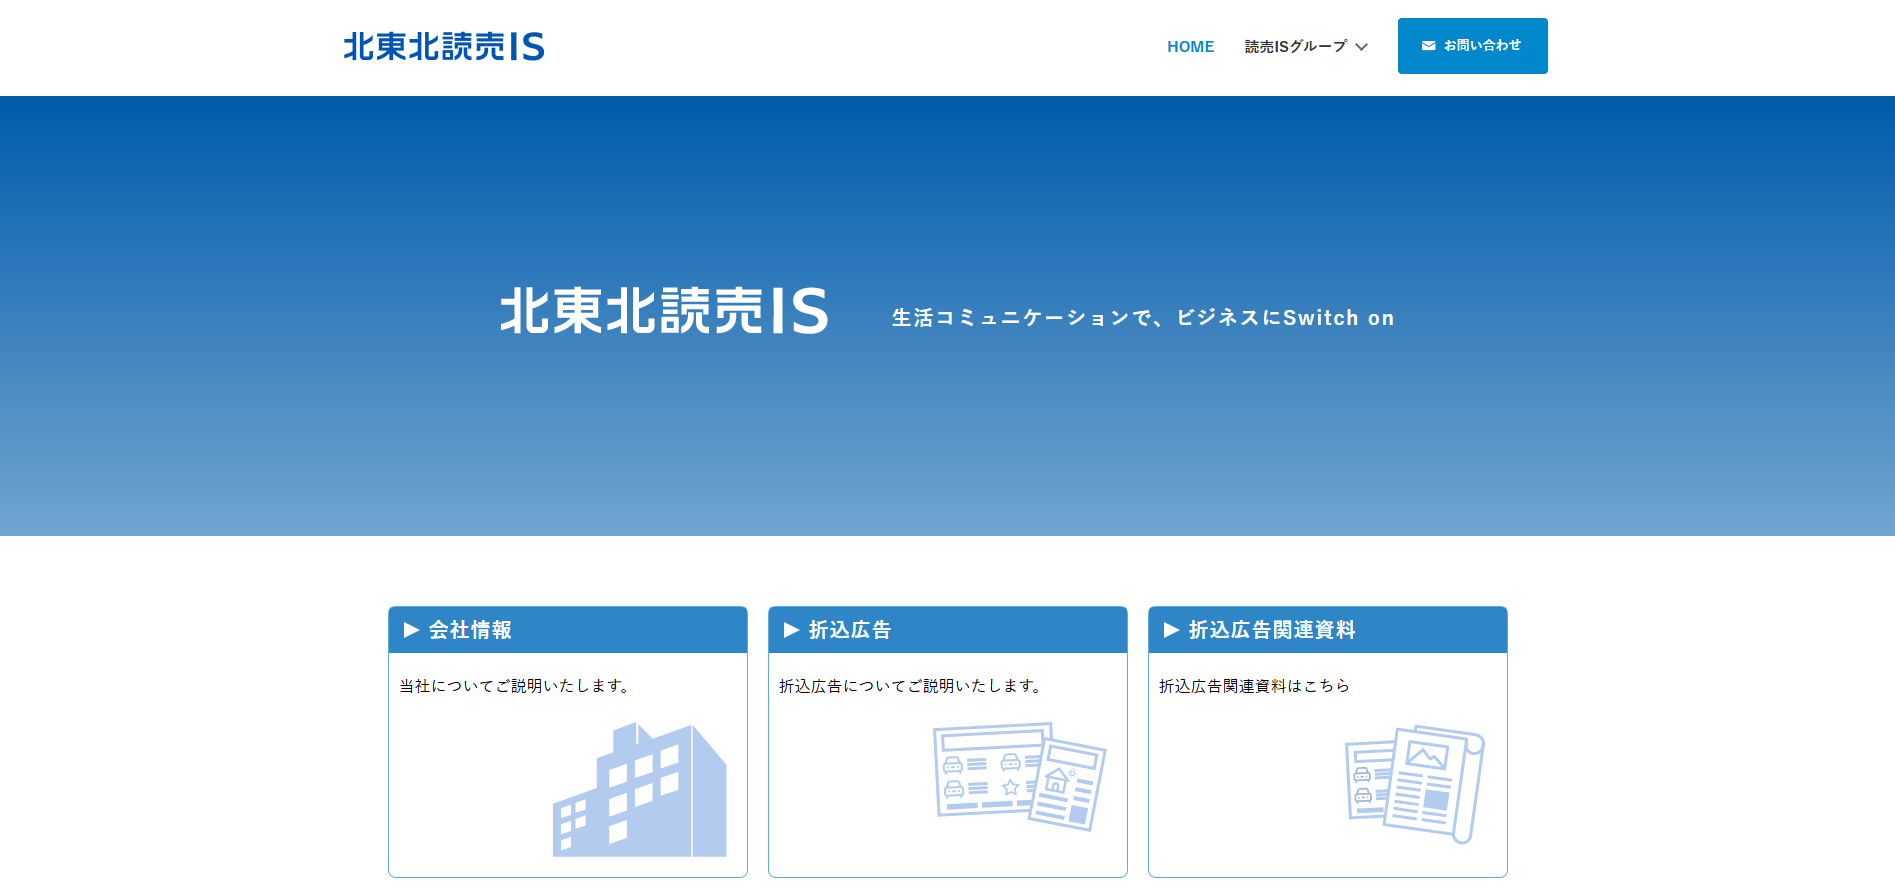Click the newspaper documents illustration
This screenshot has height=885, width=1895.
(1415, 784)
